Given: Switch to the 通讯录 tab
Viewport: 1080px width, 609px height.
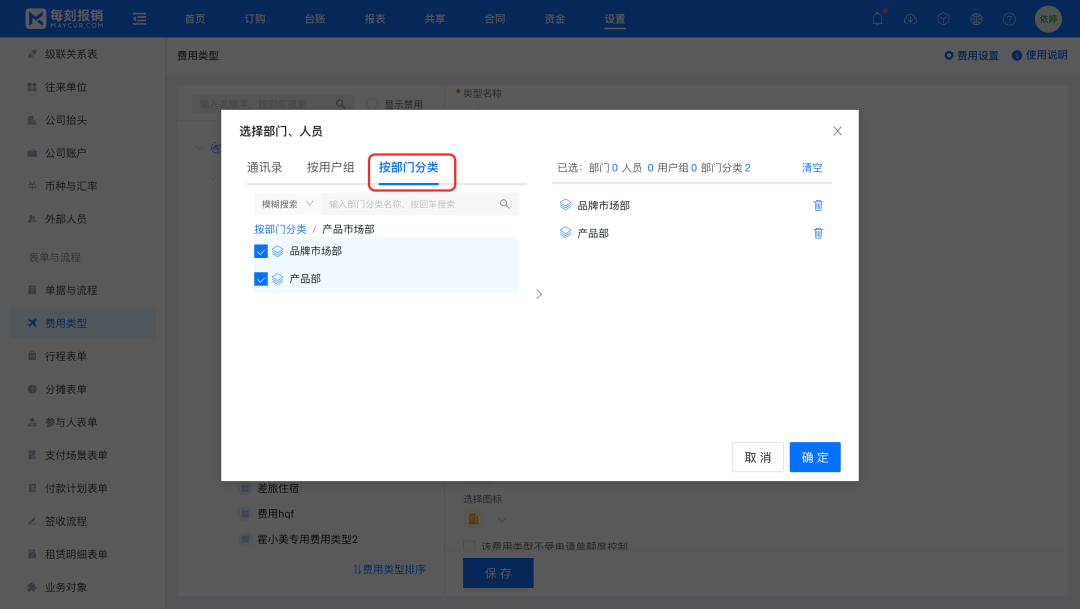Looking at the screenshot, I should click(x=262, y=167).
